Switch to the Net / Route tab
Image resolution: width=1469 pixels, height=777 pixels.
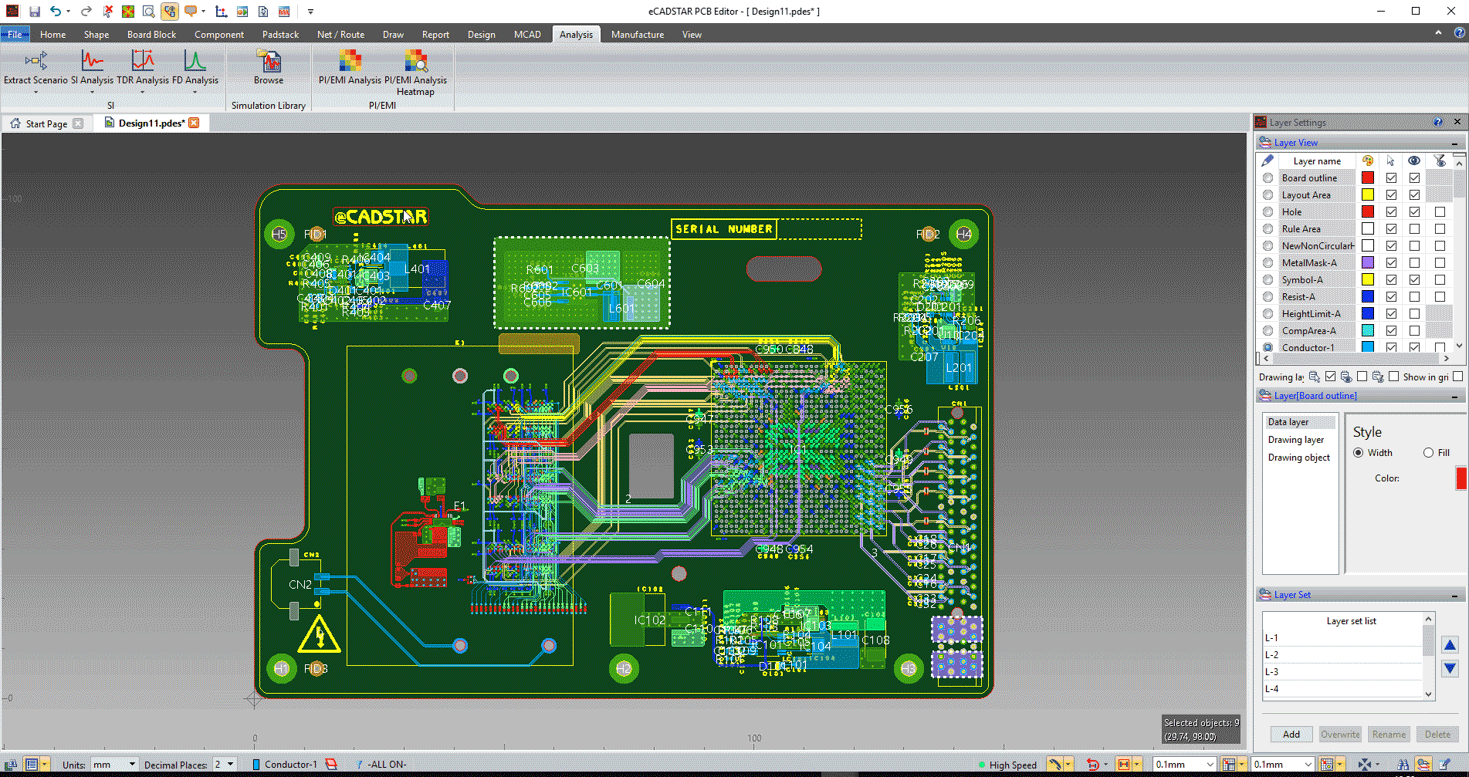point(340,34)
